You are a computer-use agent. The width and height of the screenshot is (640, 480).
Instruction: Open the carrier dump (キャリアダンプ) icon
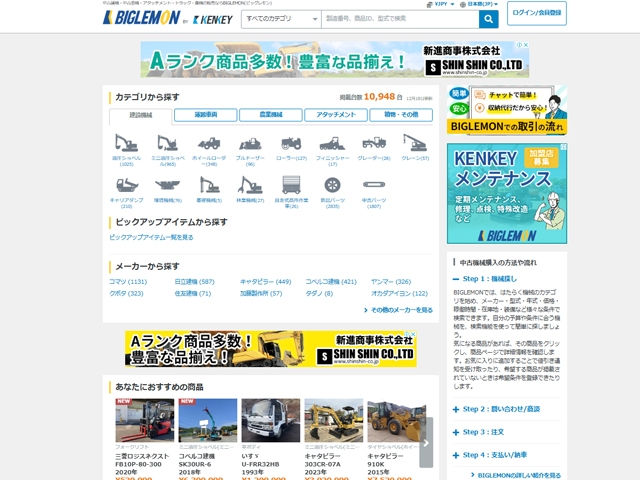point(126,186)
